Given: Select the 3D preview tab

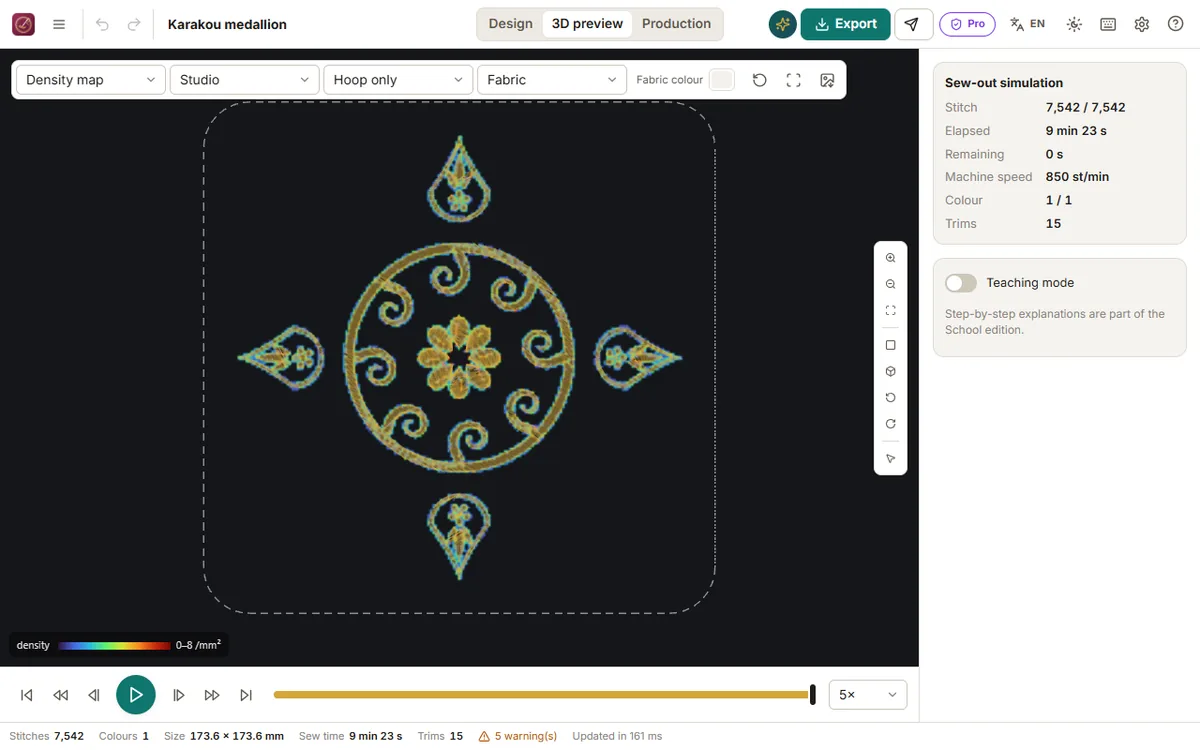Looking at the screenshot, I should tap(587, 24).
